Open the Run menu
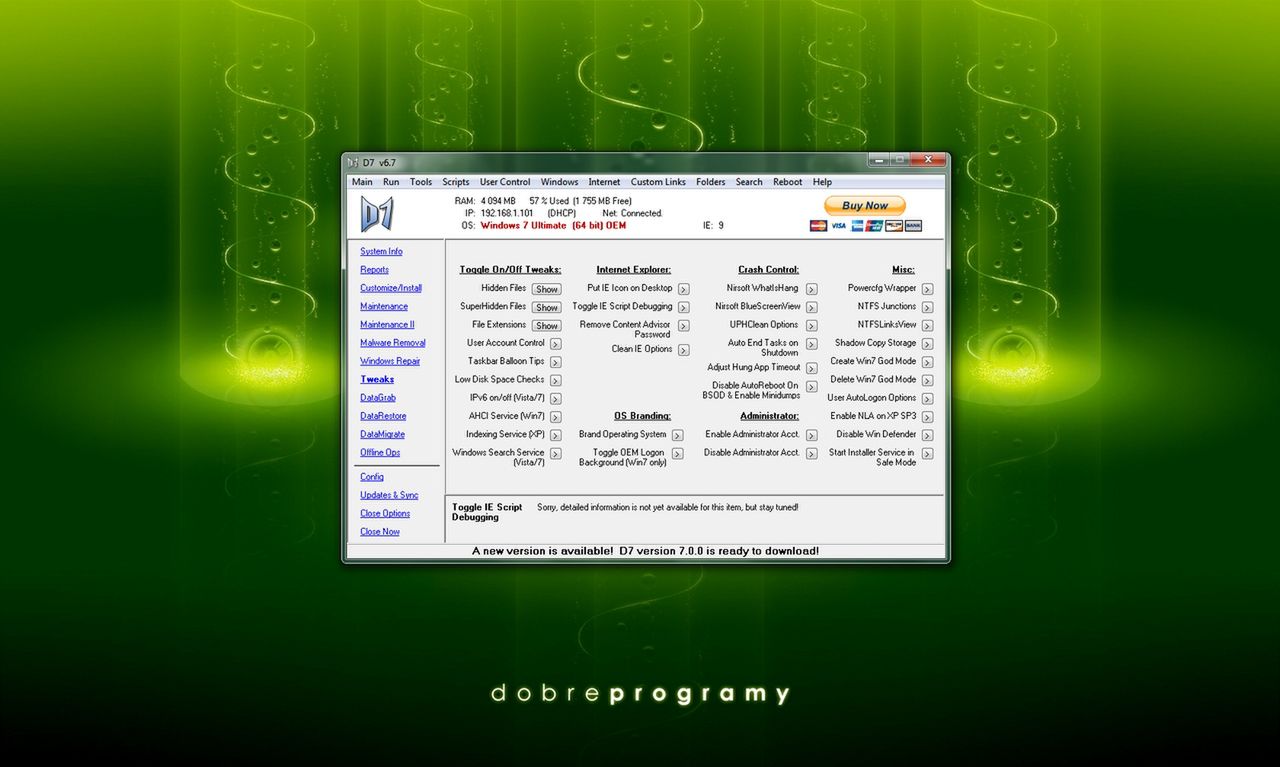 [x=391, y=182]
